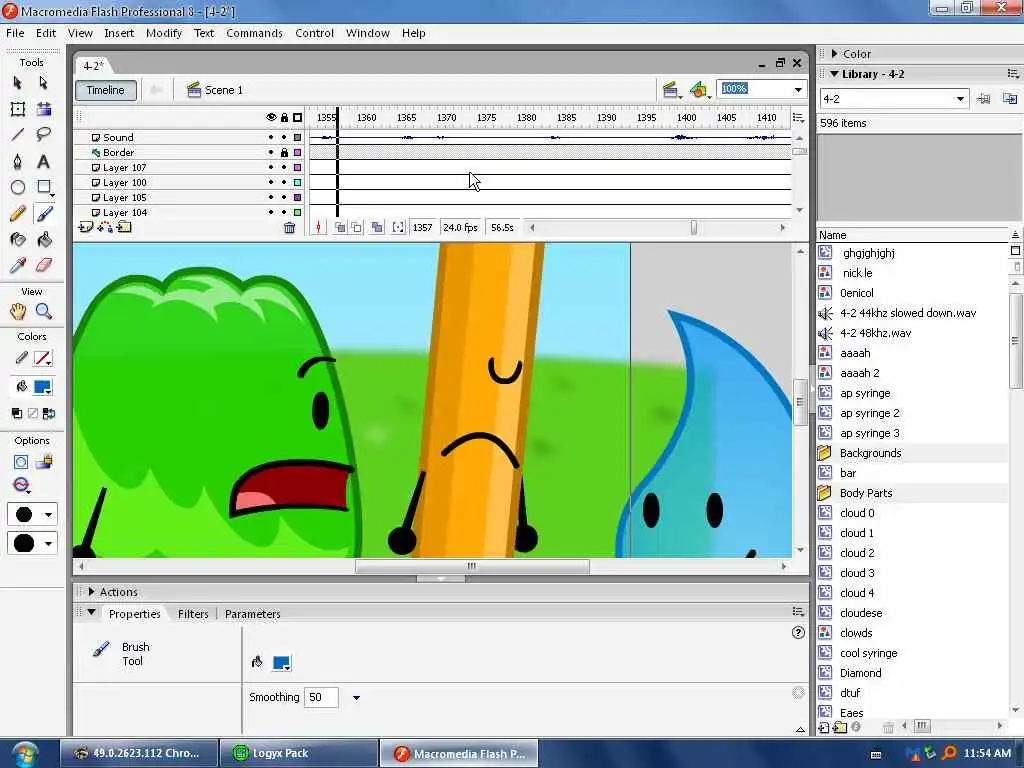
Task: Click the Edit Scene clapper icon
Action: (x=670, y=90)
